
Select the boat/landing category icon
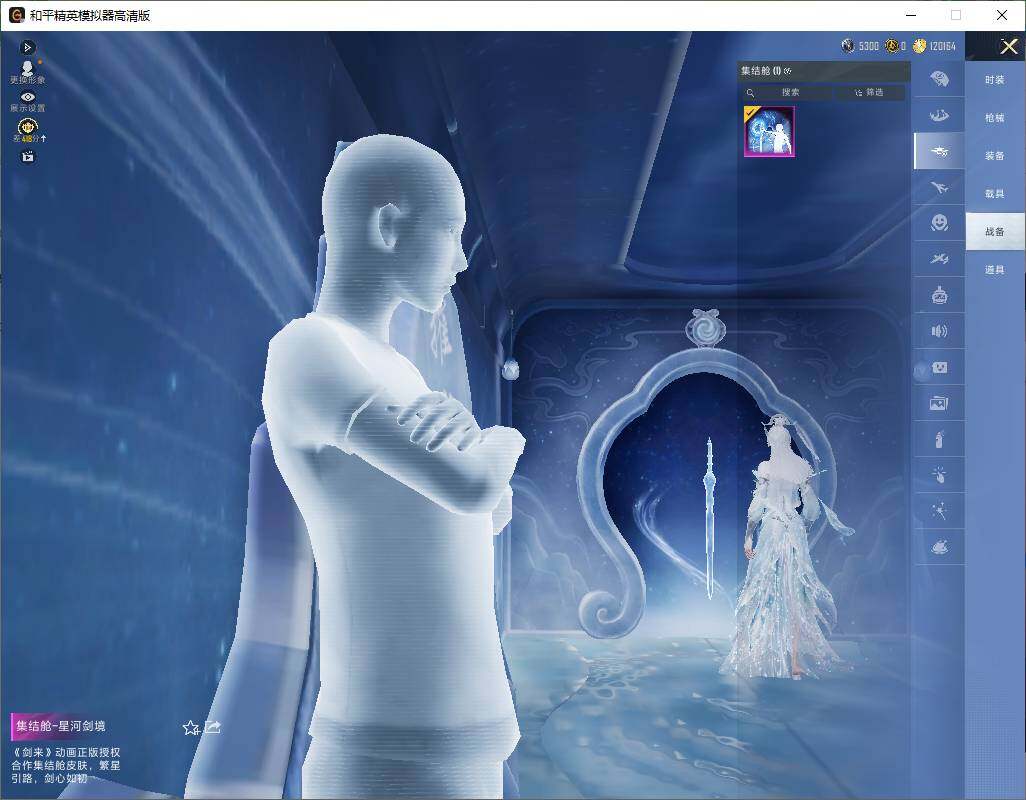(x=939, y=116)
